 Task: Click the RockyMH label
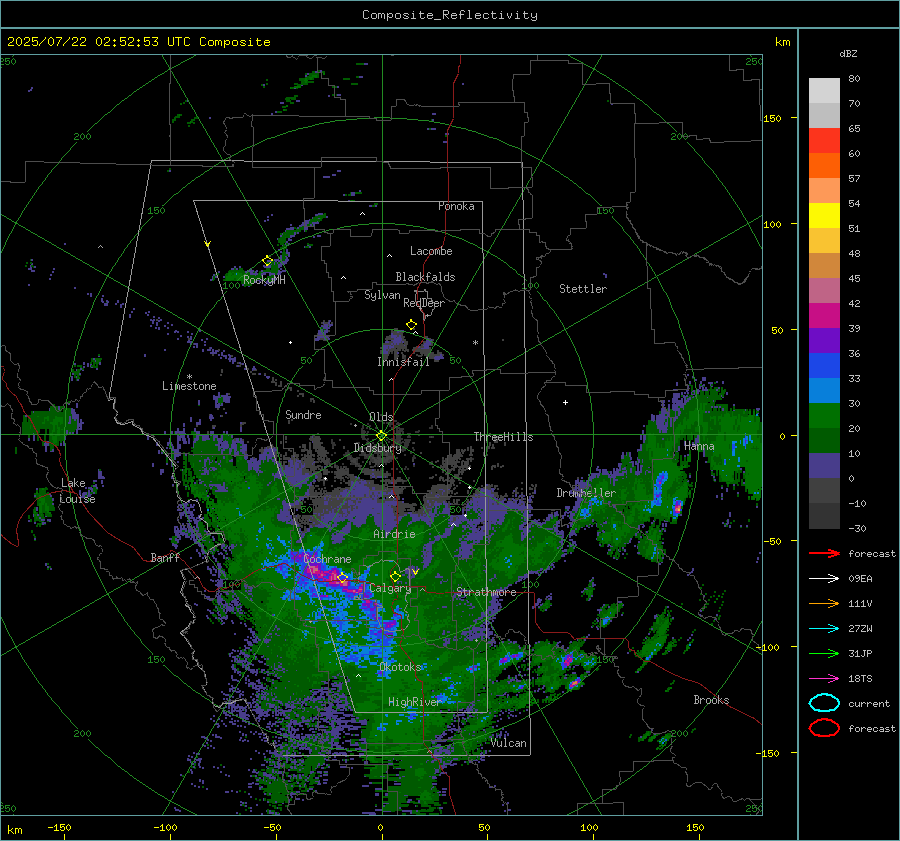click(x=264, y=280)
